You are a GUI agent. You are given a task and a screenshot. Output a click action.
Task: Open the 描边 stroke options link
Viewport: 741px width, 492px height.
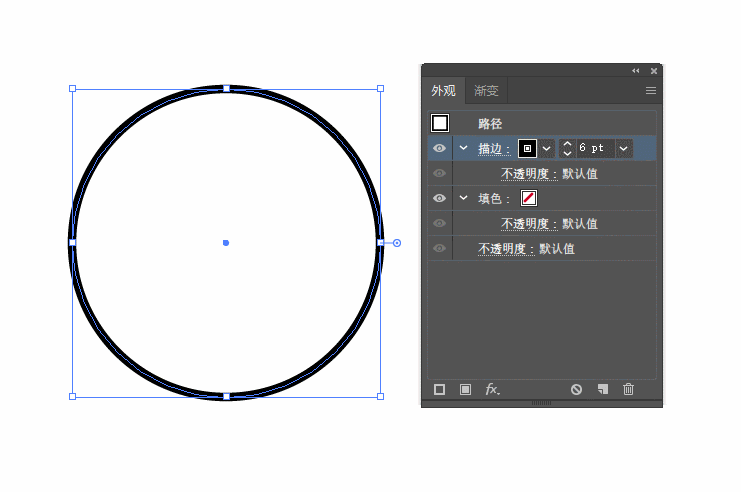click(x=494, y=149)
